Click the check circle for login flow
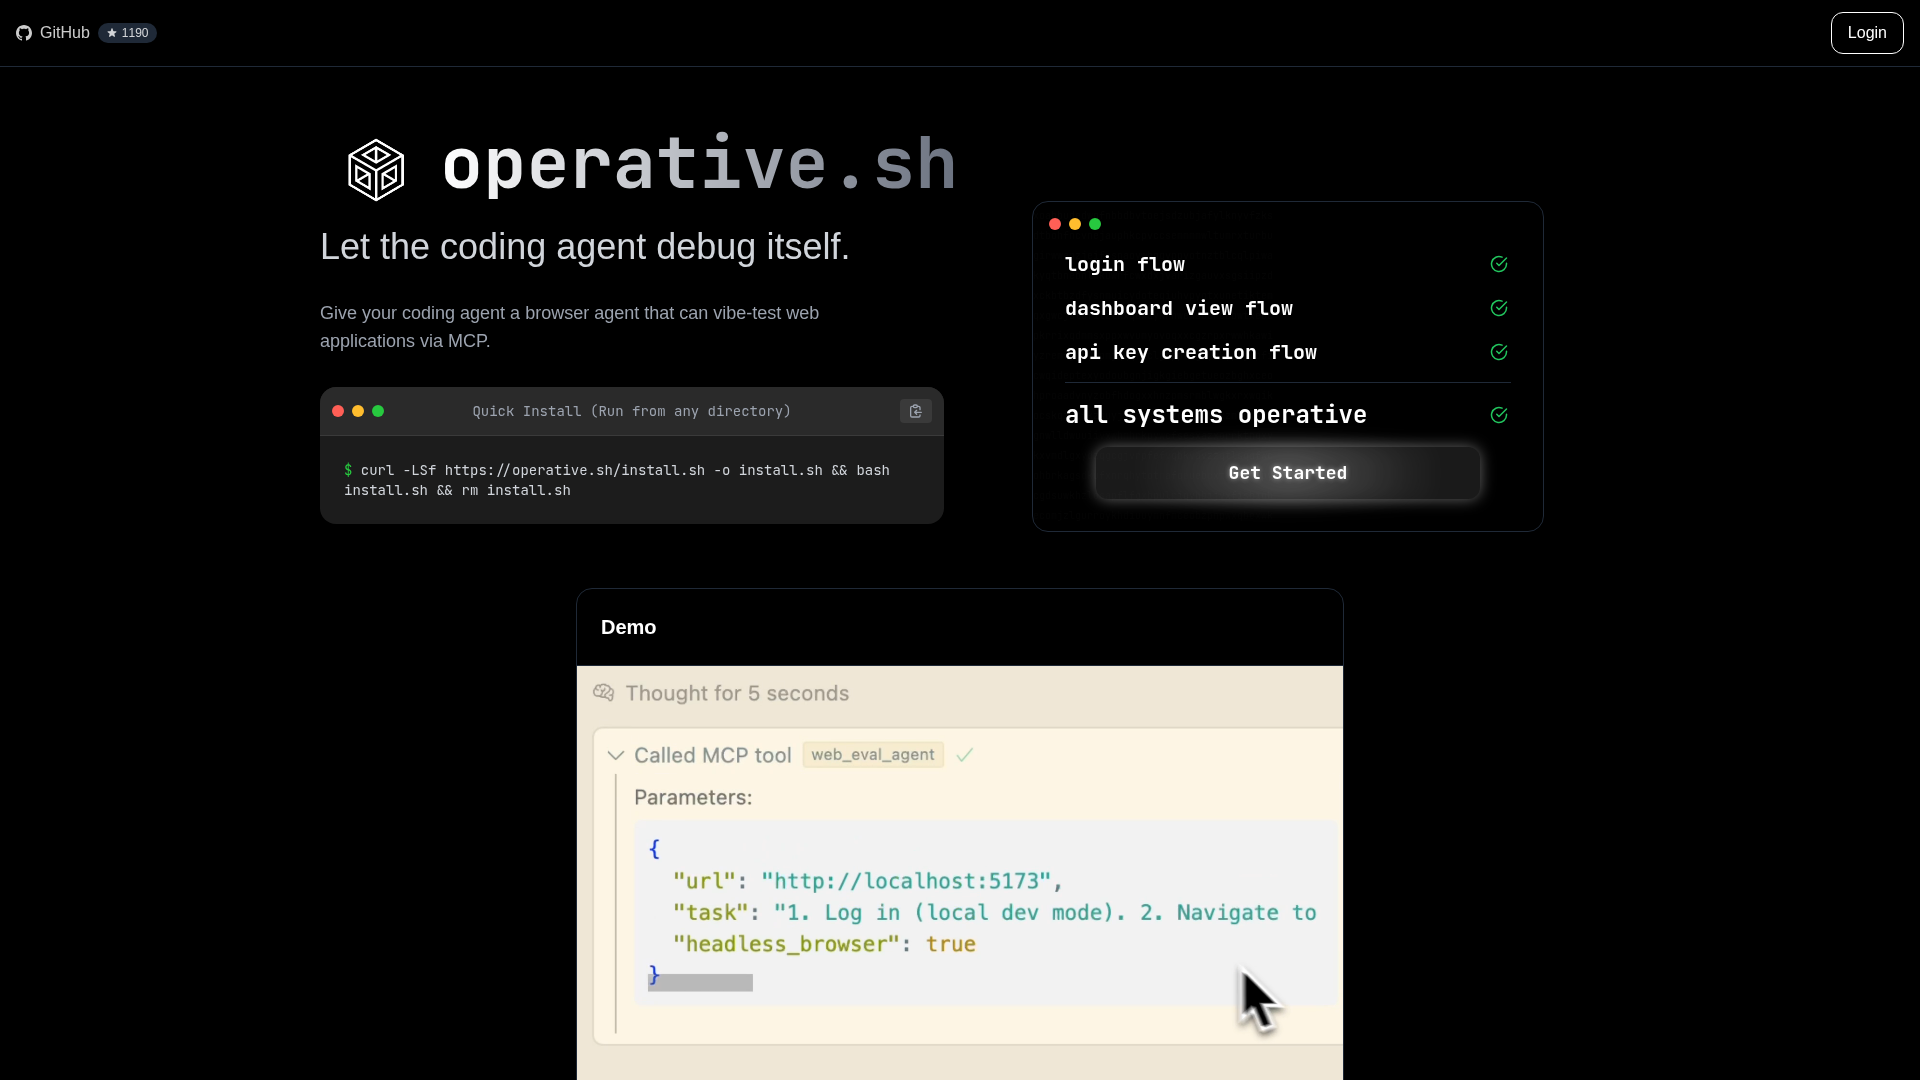This screenshot has height=1080, width=1920. click(1498, 264)
